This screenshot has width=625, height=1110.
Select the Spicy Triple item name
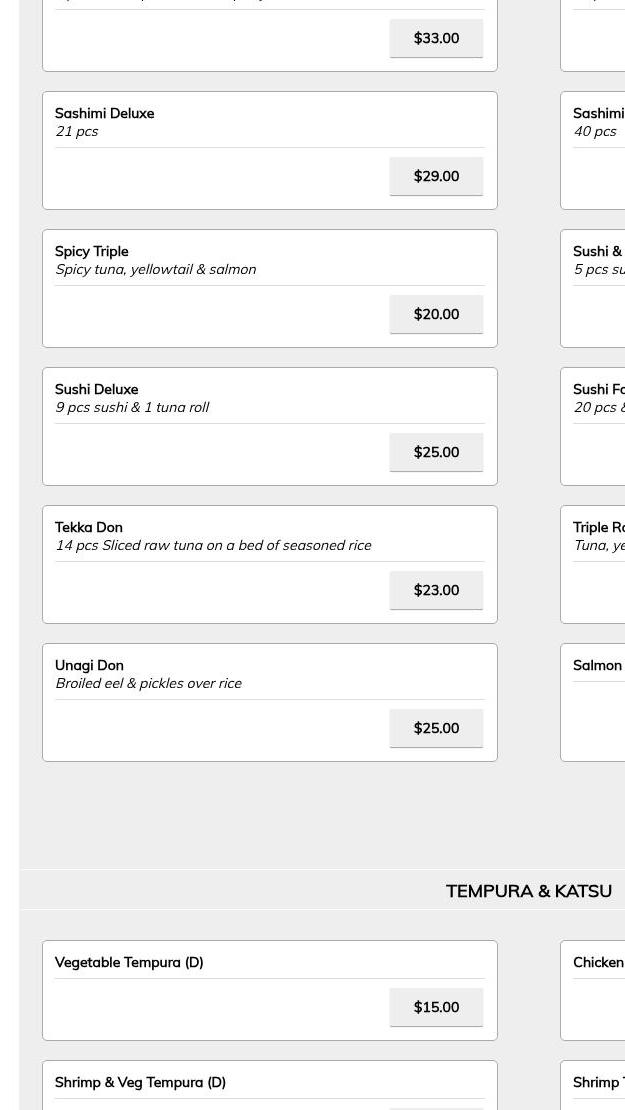(x=91, y=252)
